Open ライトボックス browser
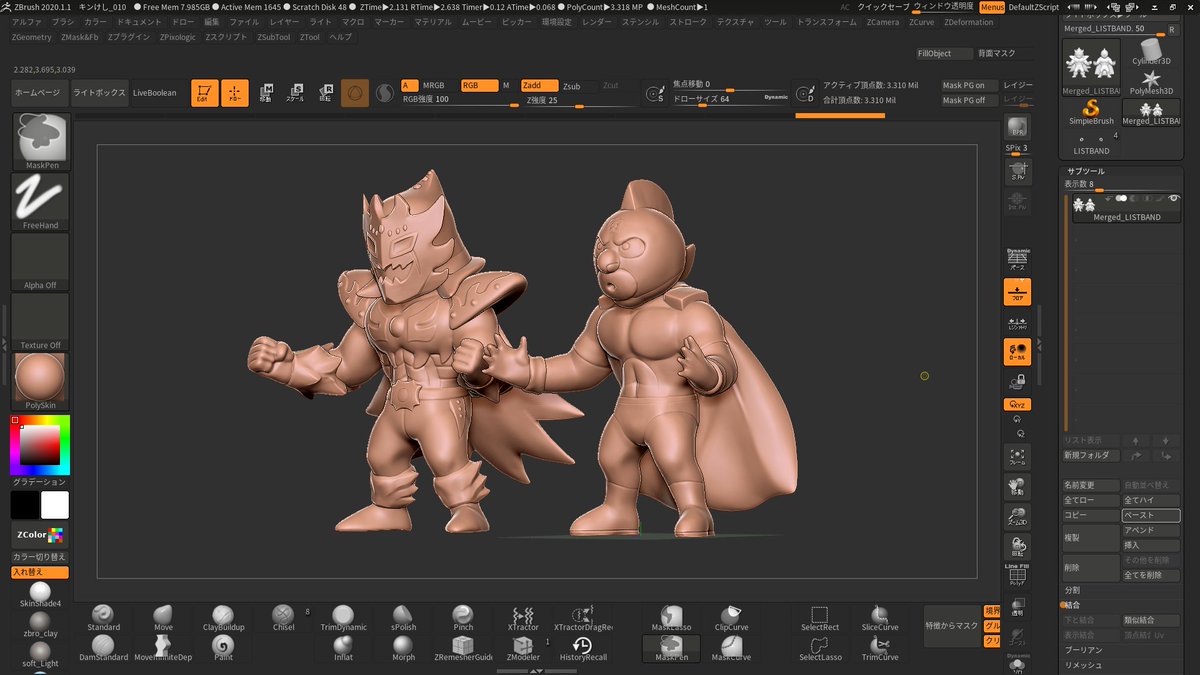This screenshot has width=1200, height=675. [x=99, y=93]
